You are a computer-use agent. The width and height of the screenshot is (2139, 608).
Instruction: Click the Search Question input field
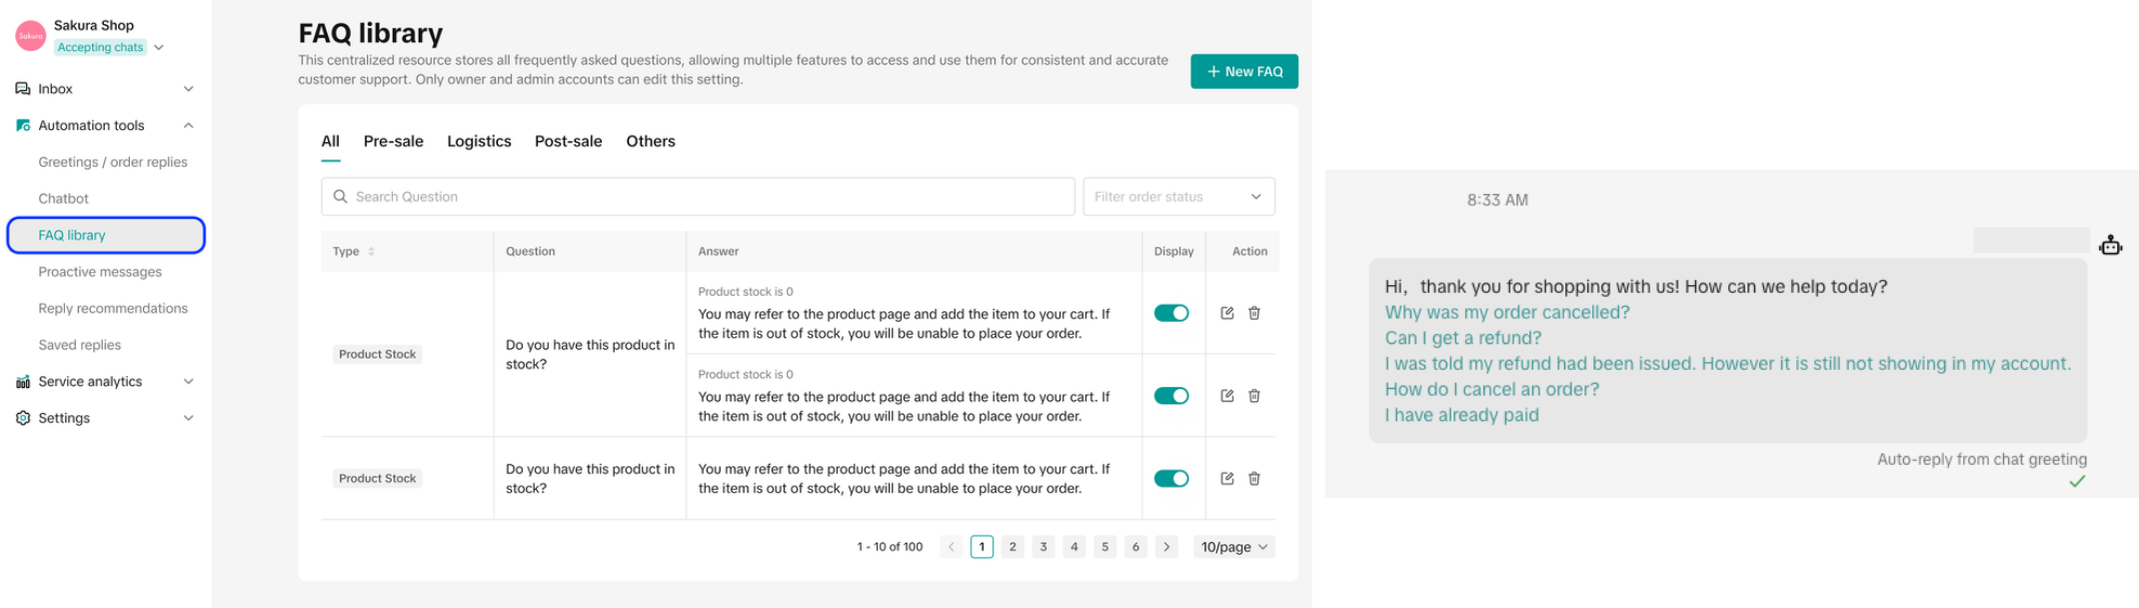point(698,197)
